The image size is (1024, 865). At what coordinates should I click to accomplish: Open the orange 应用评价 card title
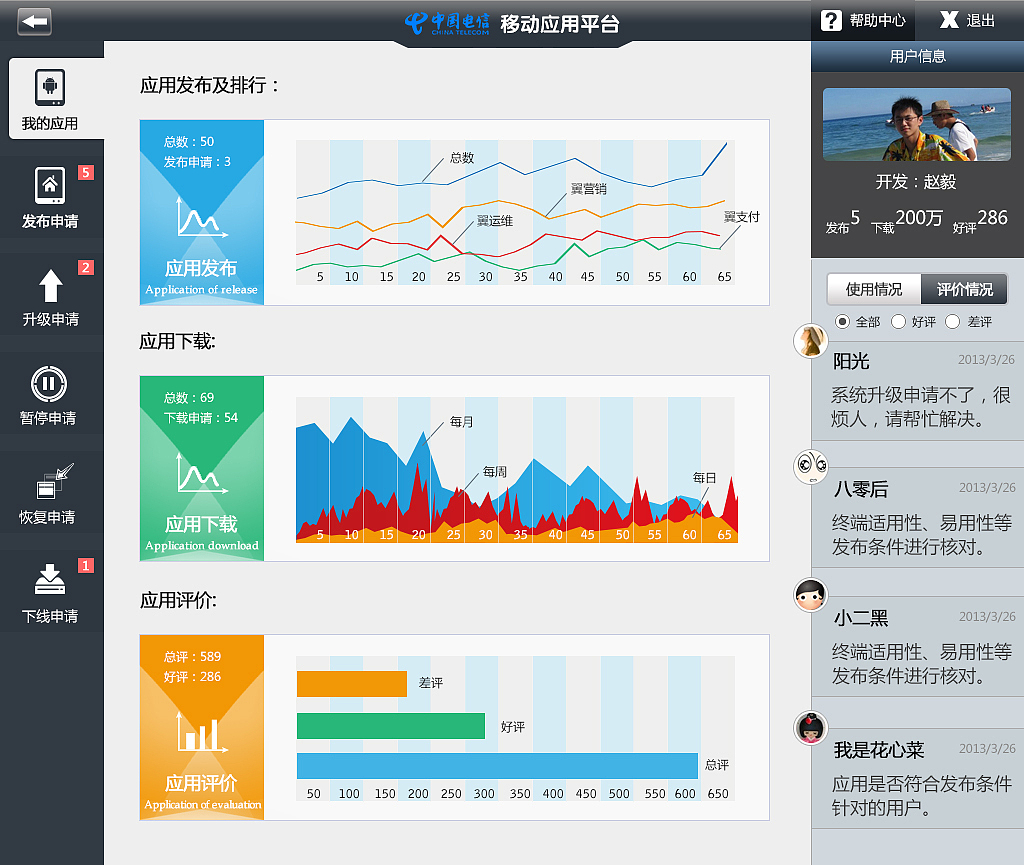[x=201, y=783]
